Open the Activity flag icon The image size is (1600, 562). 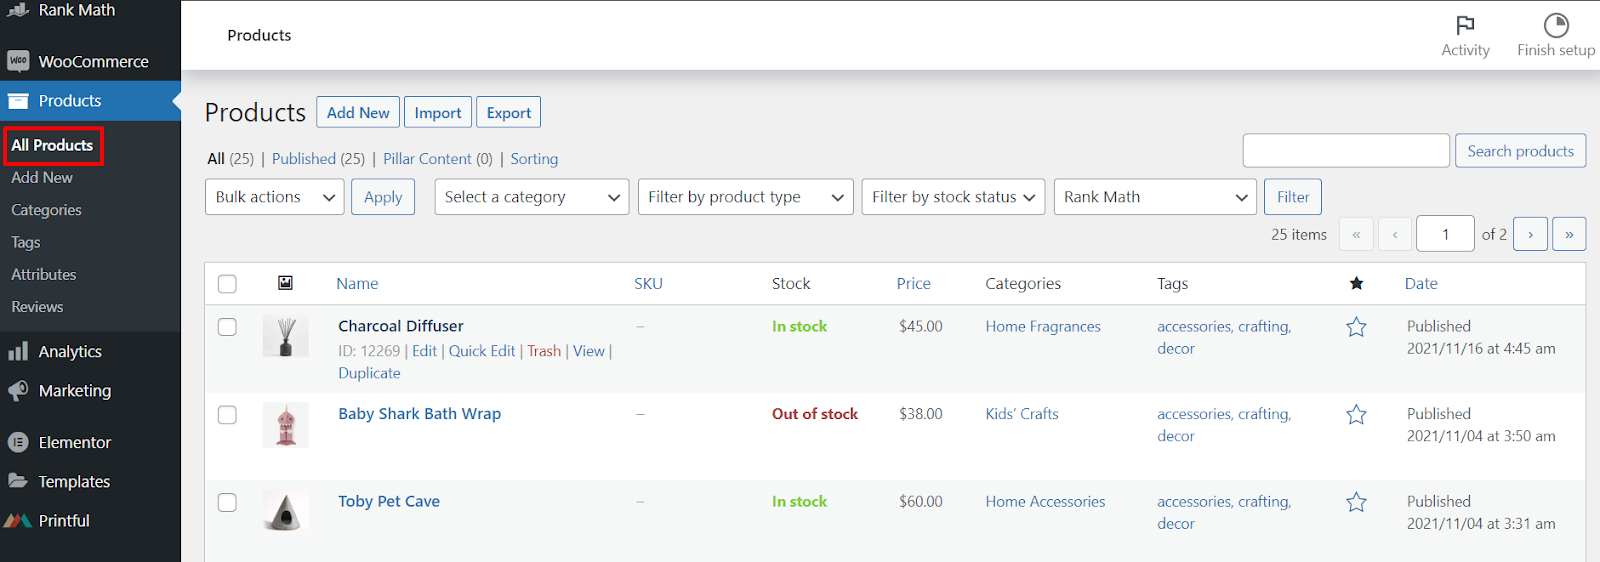[1465, 25]
